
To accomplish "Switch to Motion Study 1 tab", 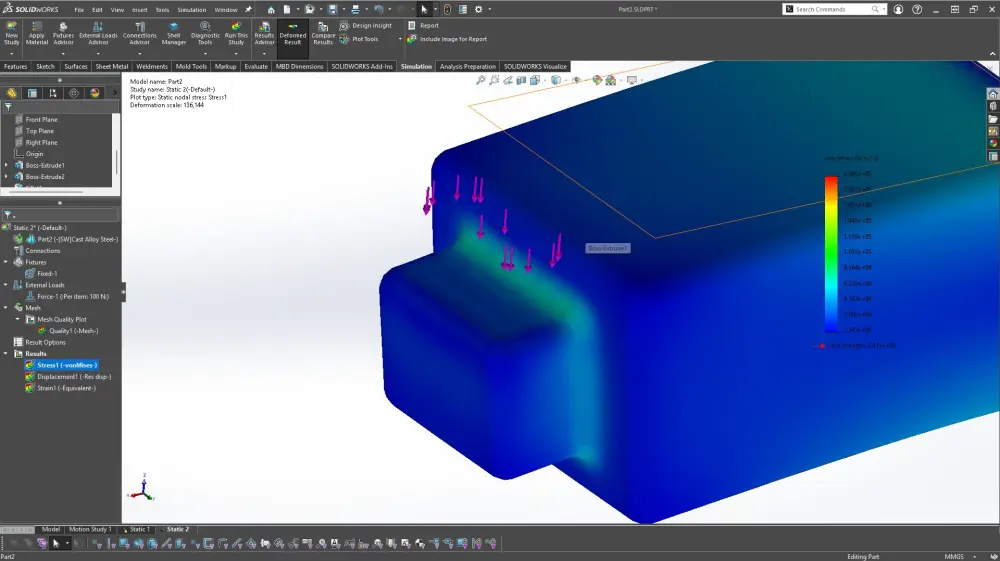I will click(90, 529).
